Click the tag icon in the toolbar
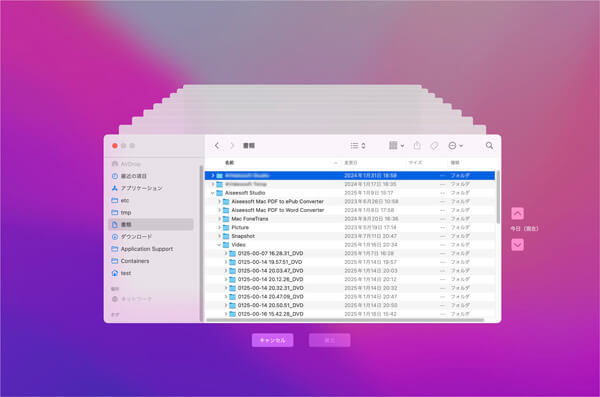The width and height of the screenshot is (600, 397). click(434, 145)
